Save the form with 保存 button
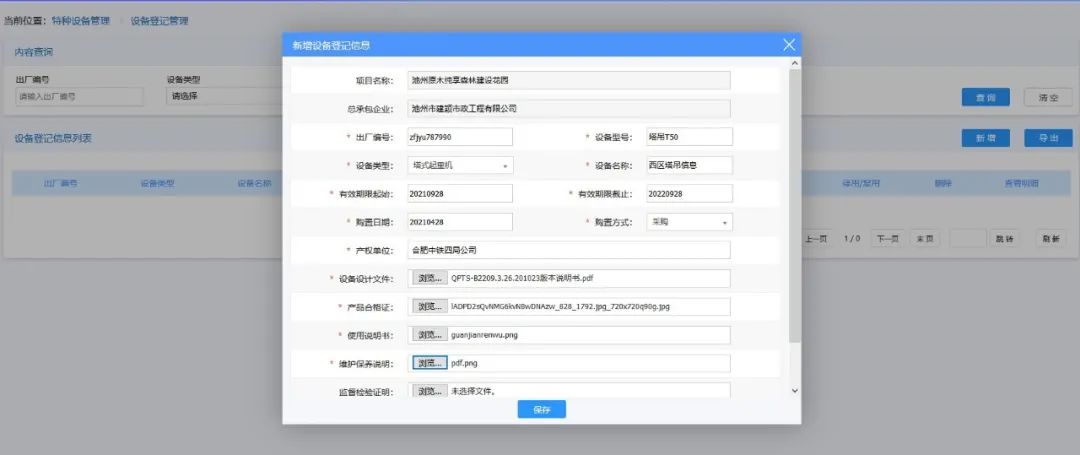The image size is (1080, 455). coord(541,409)
